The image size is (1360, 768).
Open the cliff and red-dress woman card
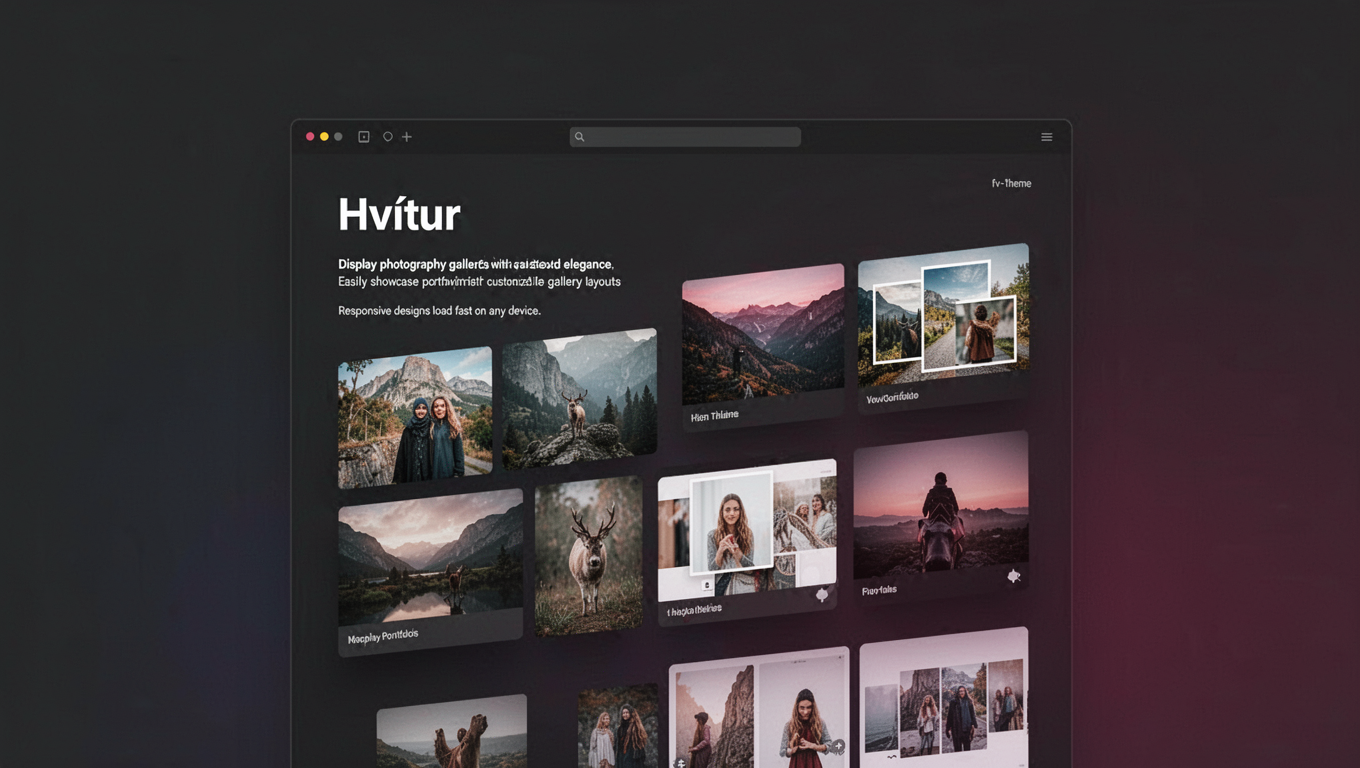pos(759,708)
